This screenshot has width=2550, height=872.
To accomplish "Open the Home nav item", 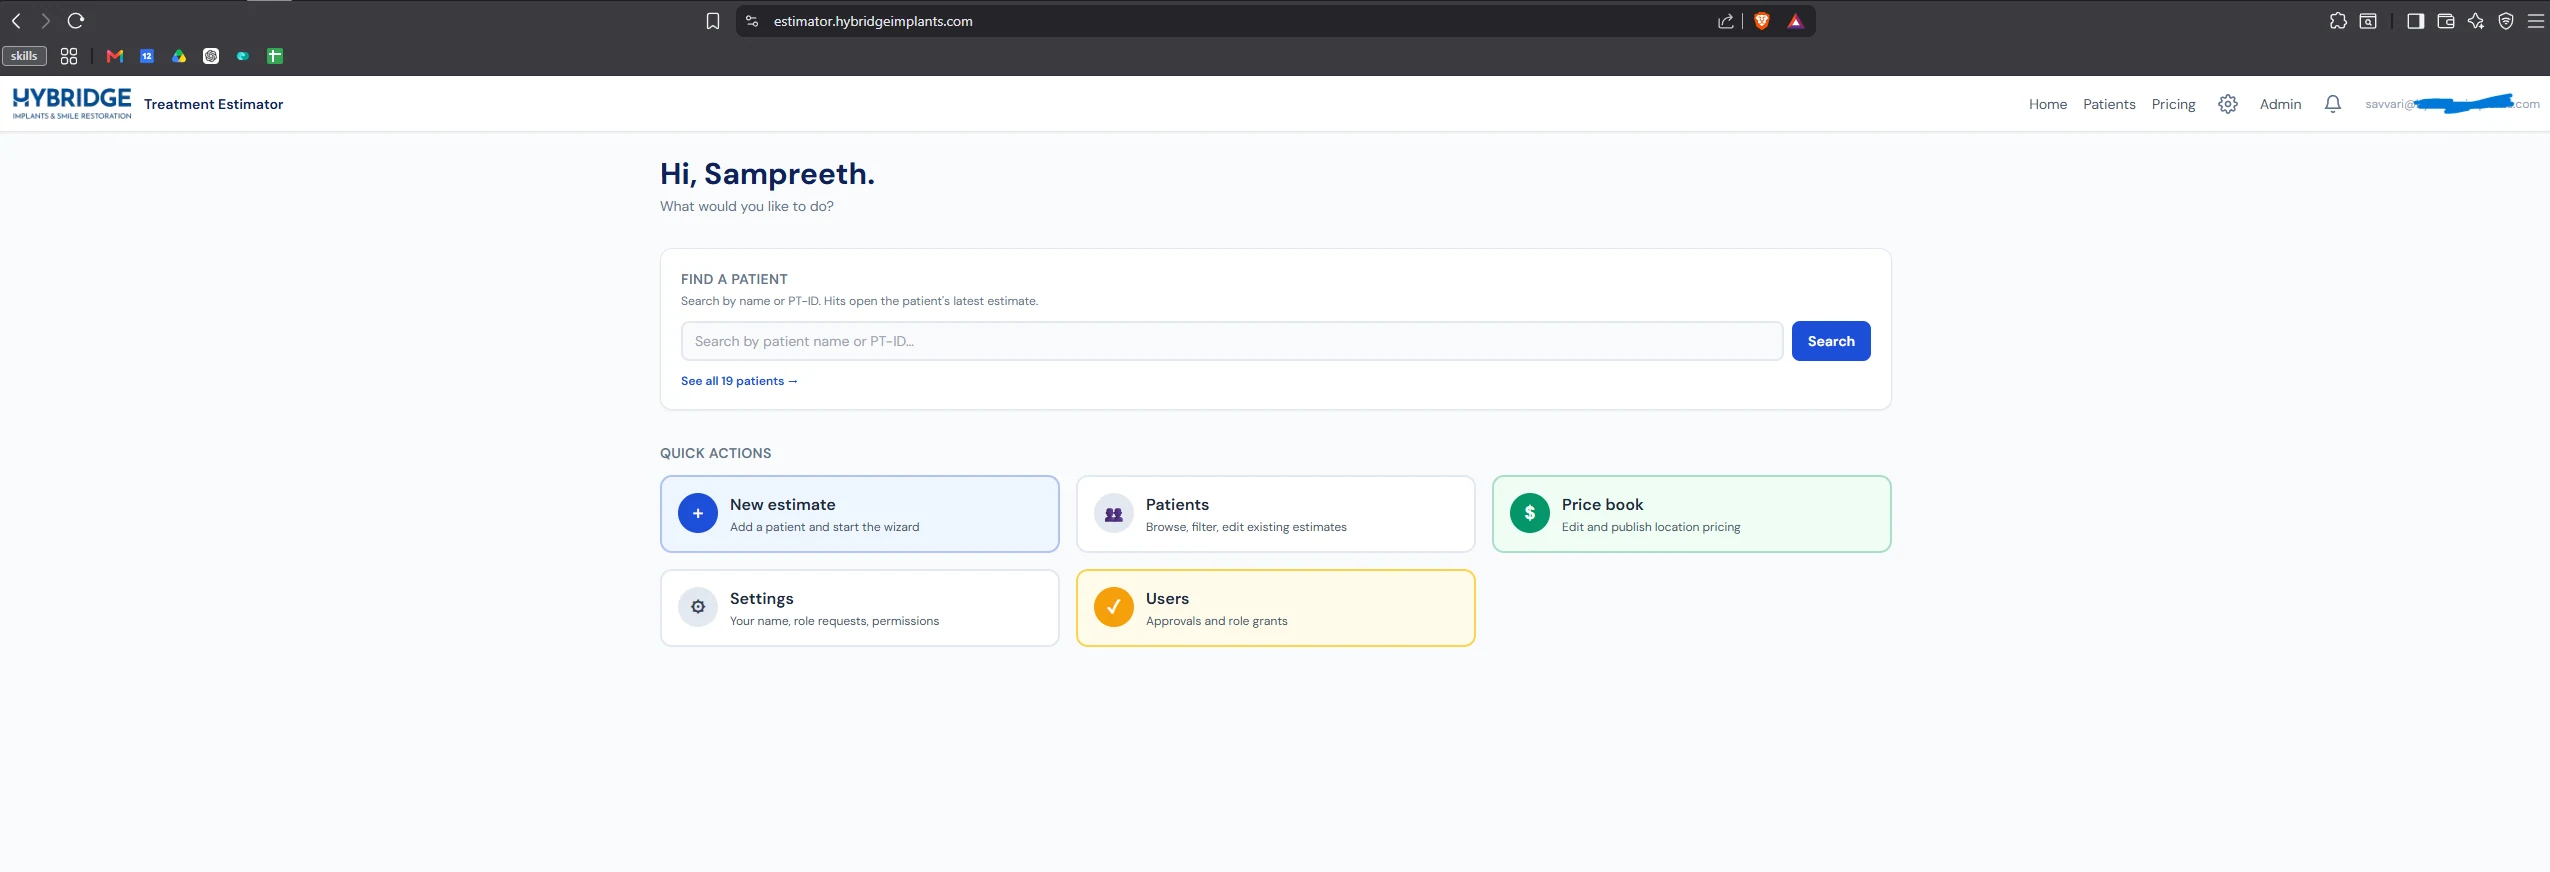I will [2047, 104].
